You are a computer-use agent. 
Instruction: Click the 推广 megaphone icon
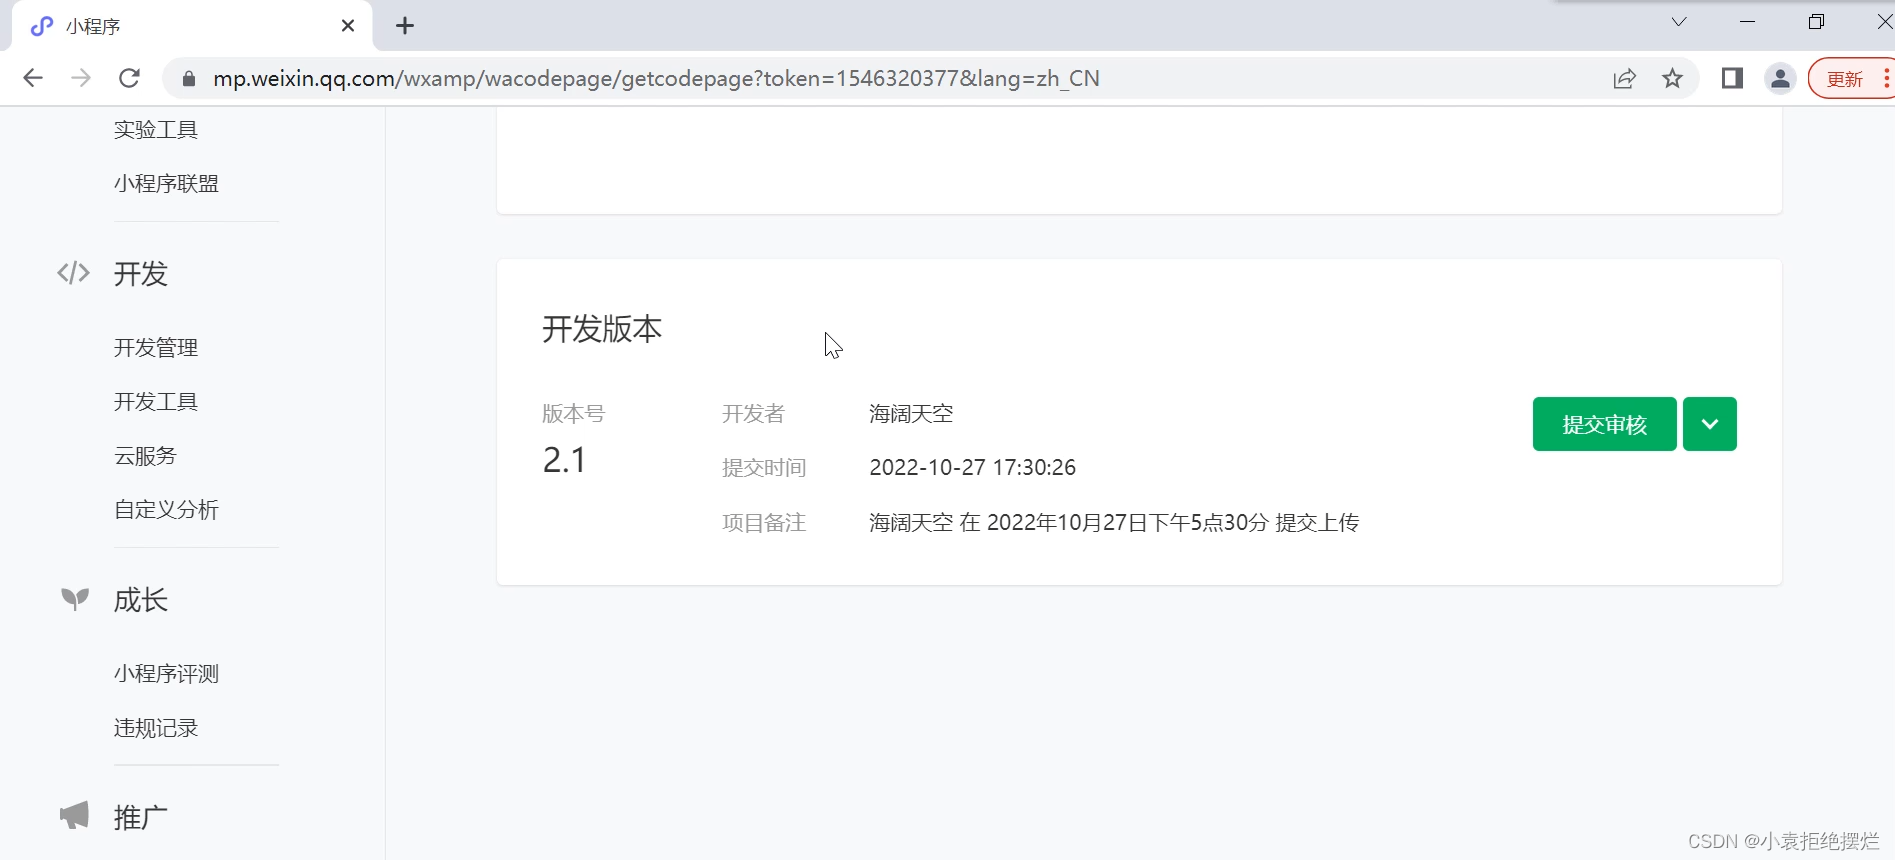pos(74,815)
